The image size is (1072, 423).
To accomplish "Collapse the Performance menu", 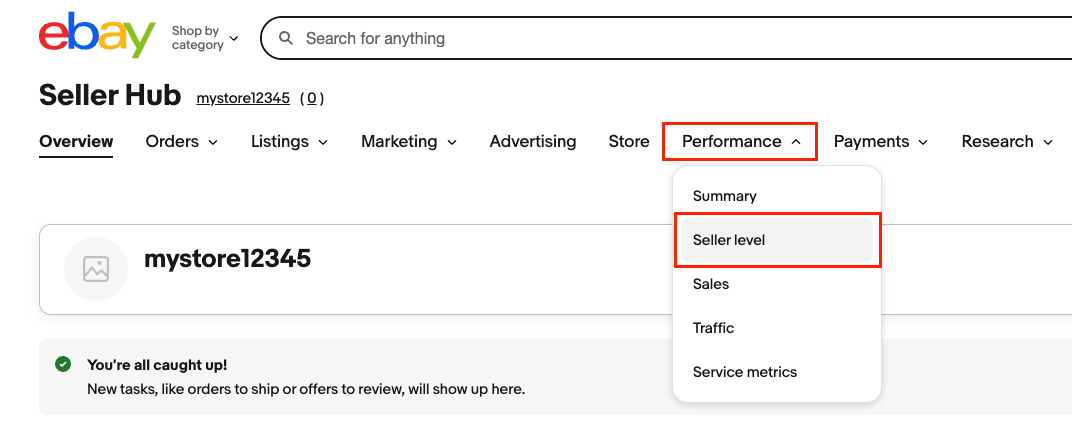I will (740, 141).
